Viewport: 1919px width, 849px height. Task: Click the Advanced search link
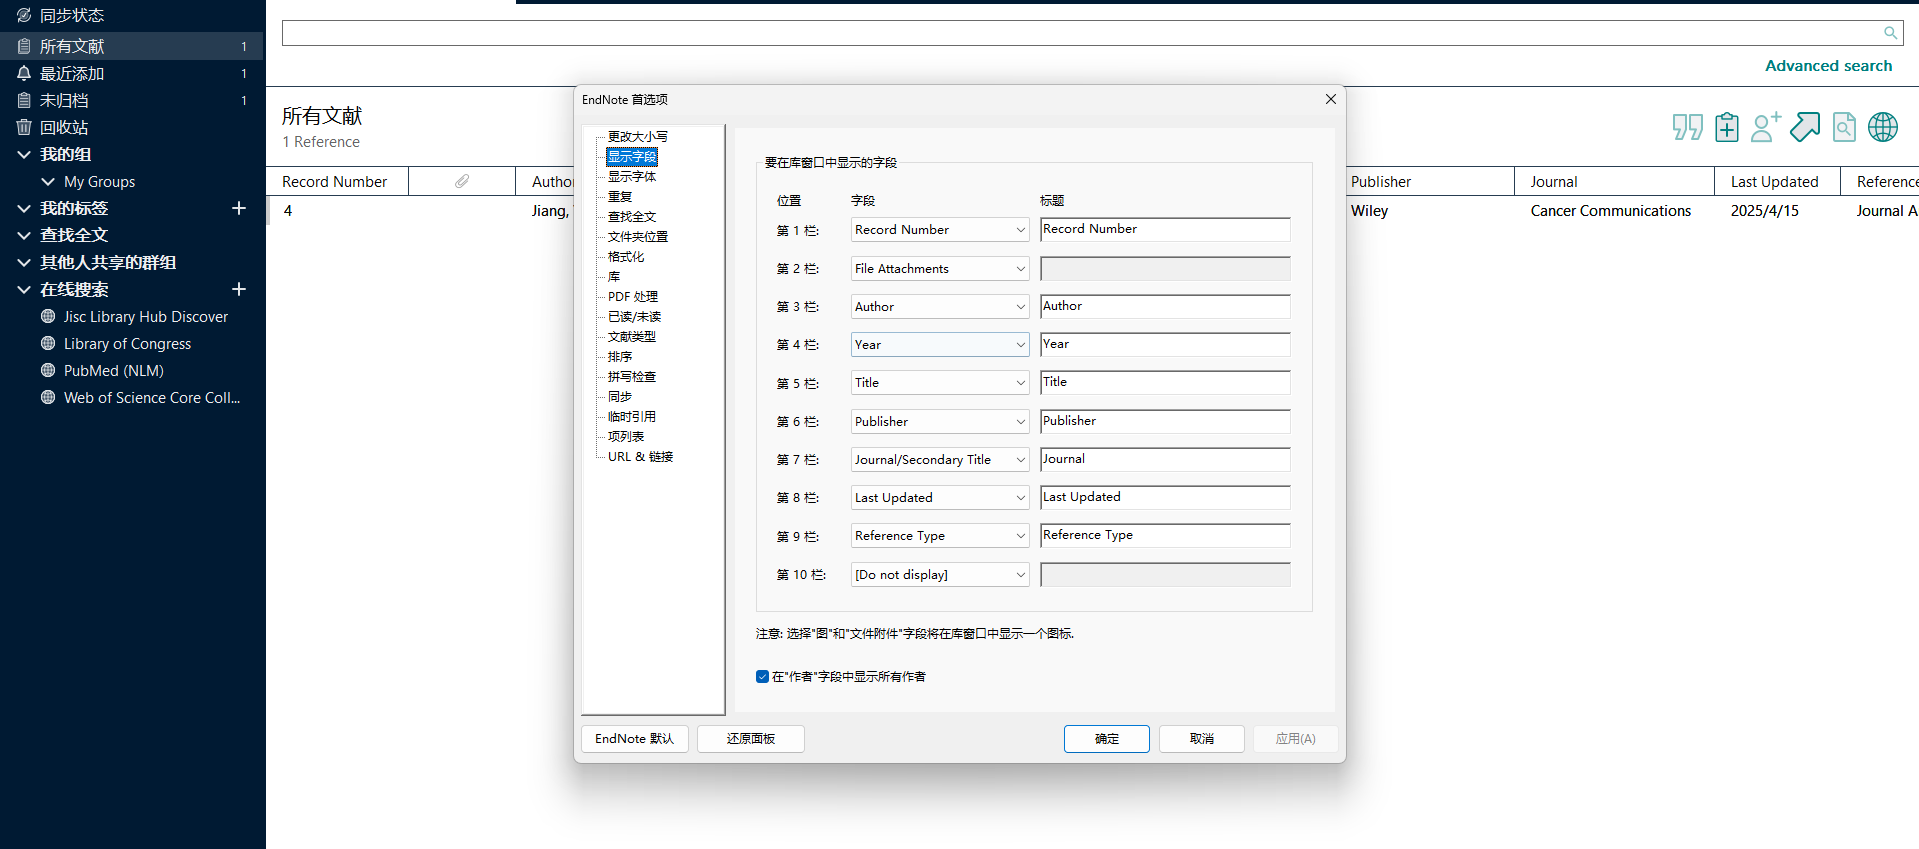click(x=1828, y=66)
